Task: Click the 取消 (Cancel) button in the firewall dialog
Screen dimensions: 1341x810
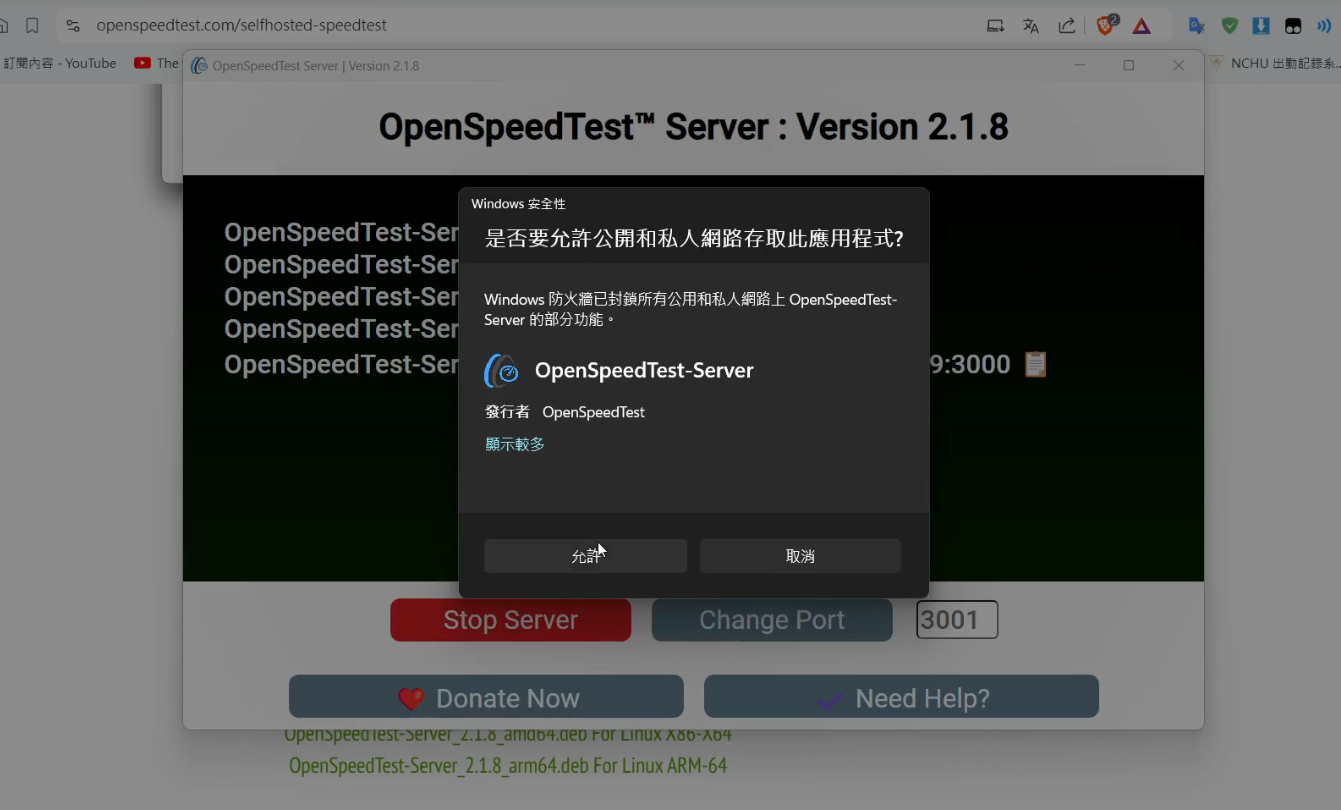Action: pos(800,556)
